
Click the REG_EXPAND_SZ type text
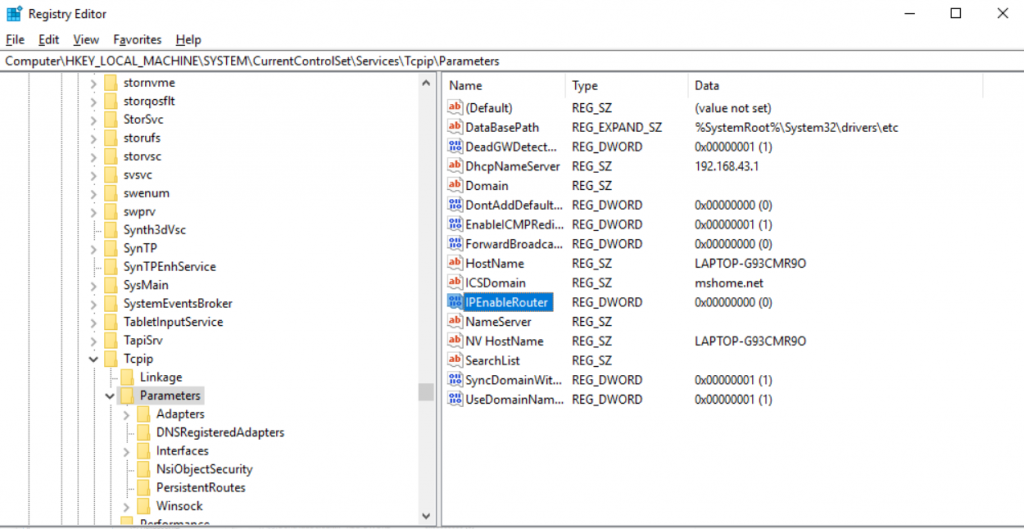pos(616,127)
